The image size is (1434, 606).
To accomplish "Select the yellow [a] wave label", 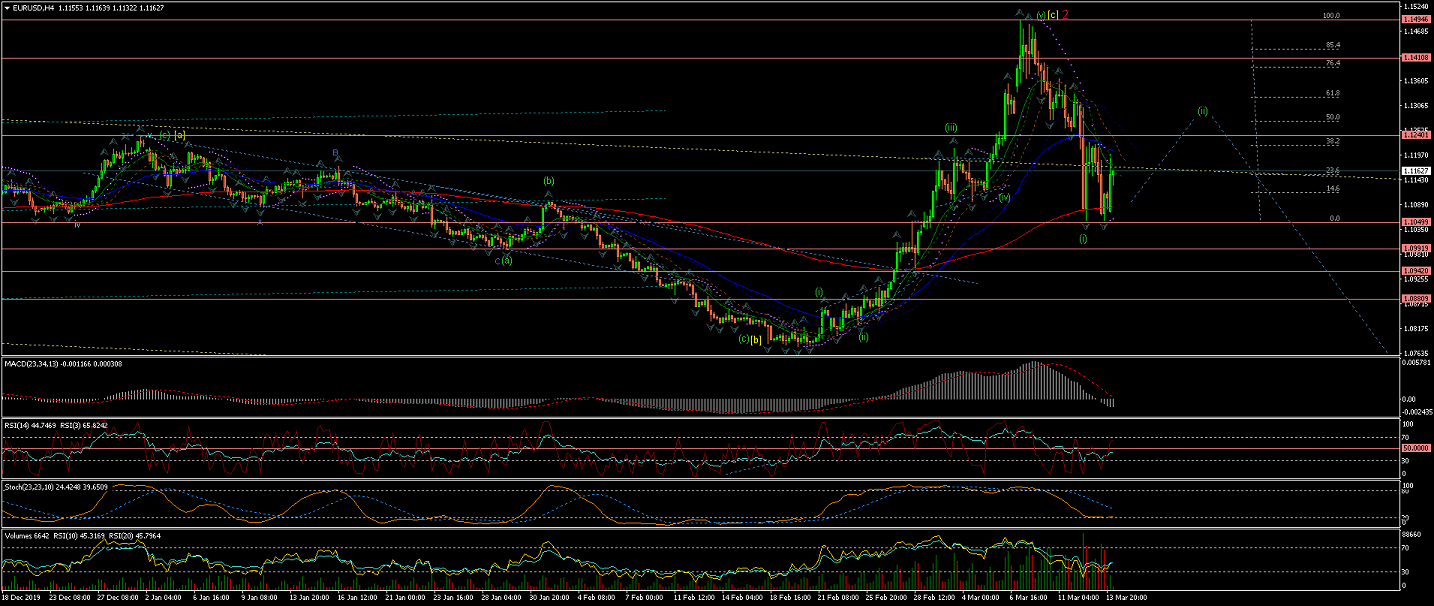I will [x=179, y=134].
